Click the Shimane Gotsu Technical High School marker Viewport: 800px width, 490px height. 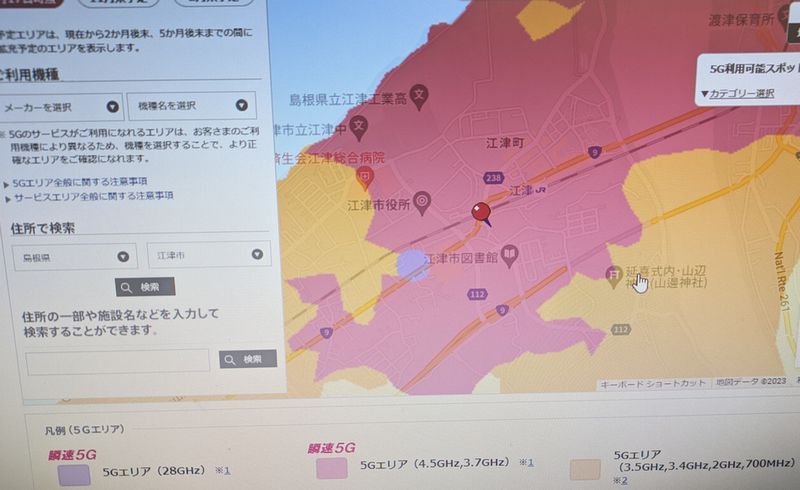point(419,97)
